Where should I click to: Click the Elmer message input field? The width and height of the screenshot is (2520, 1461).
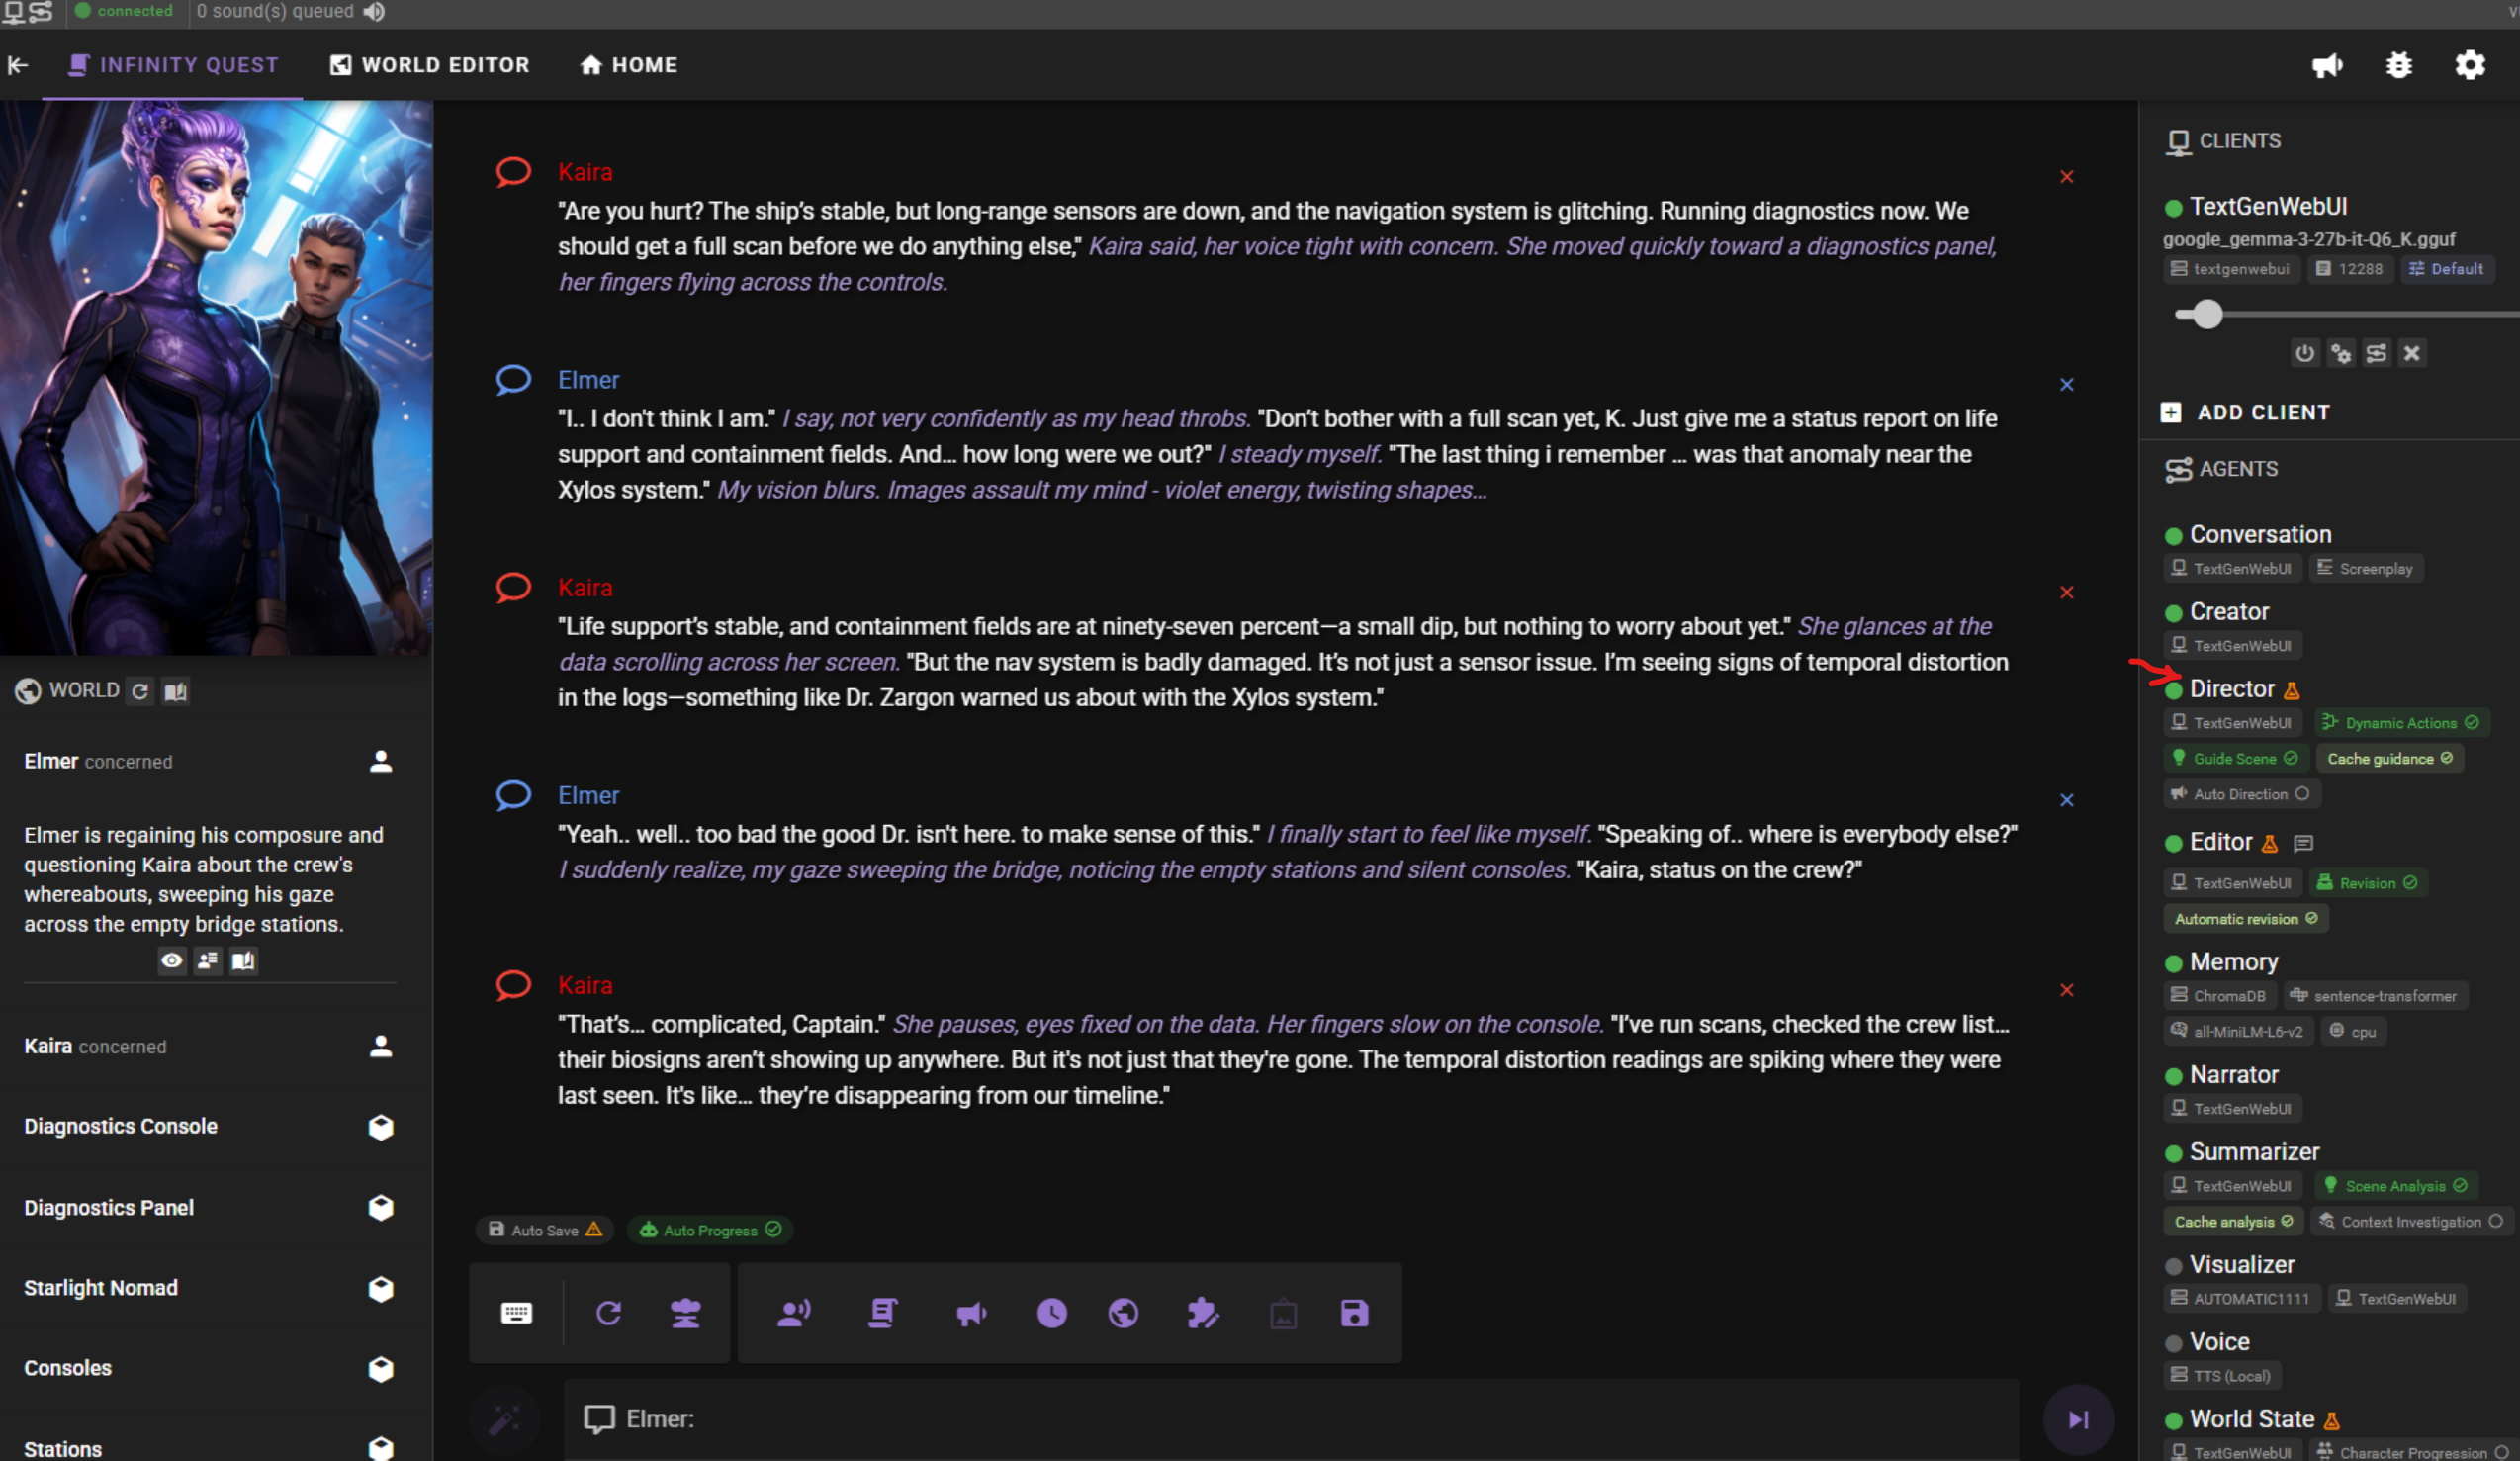[x=1290, y=1419]
